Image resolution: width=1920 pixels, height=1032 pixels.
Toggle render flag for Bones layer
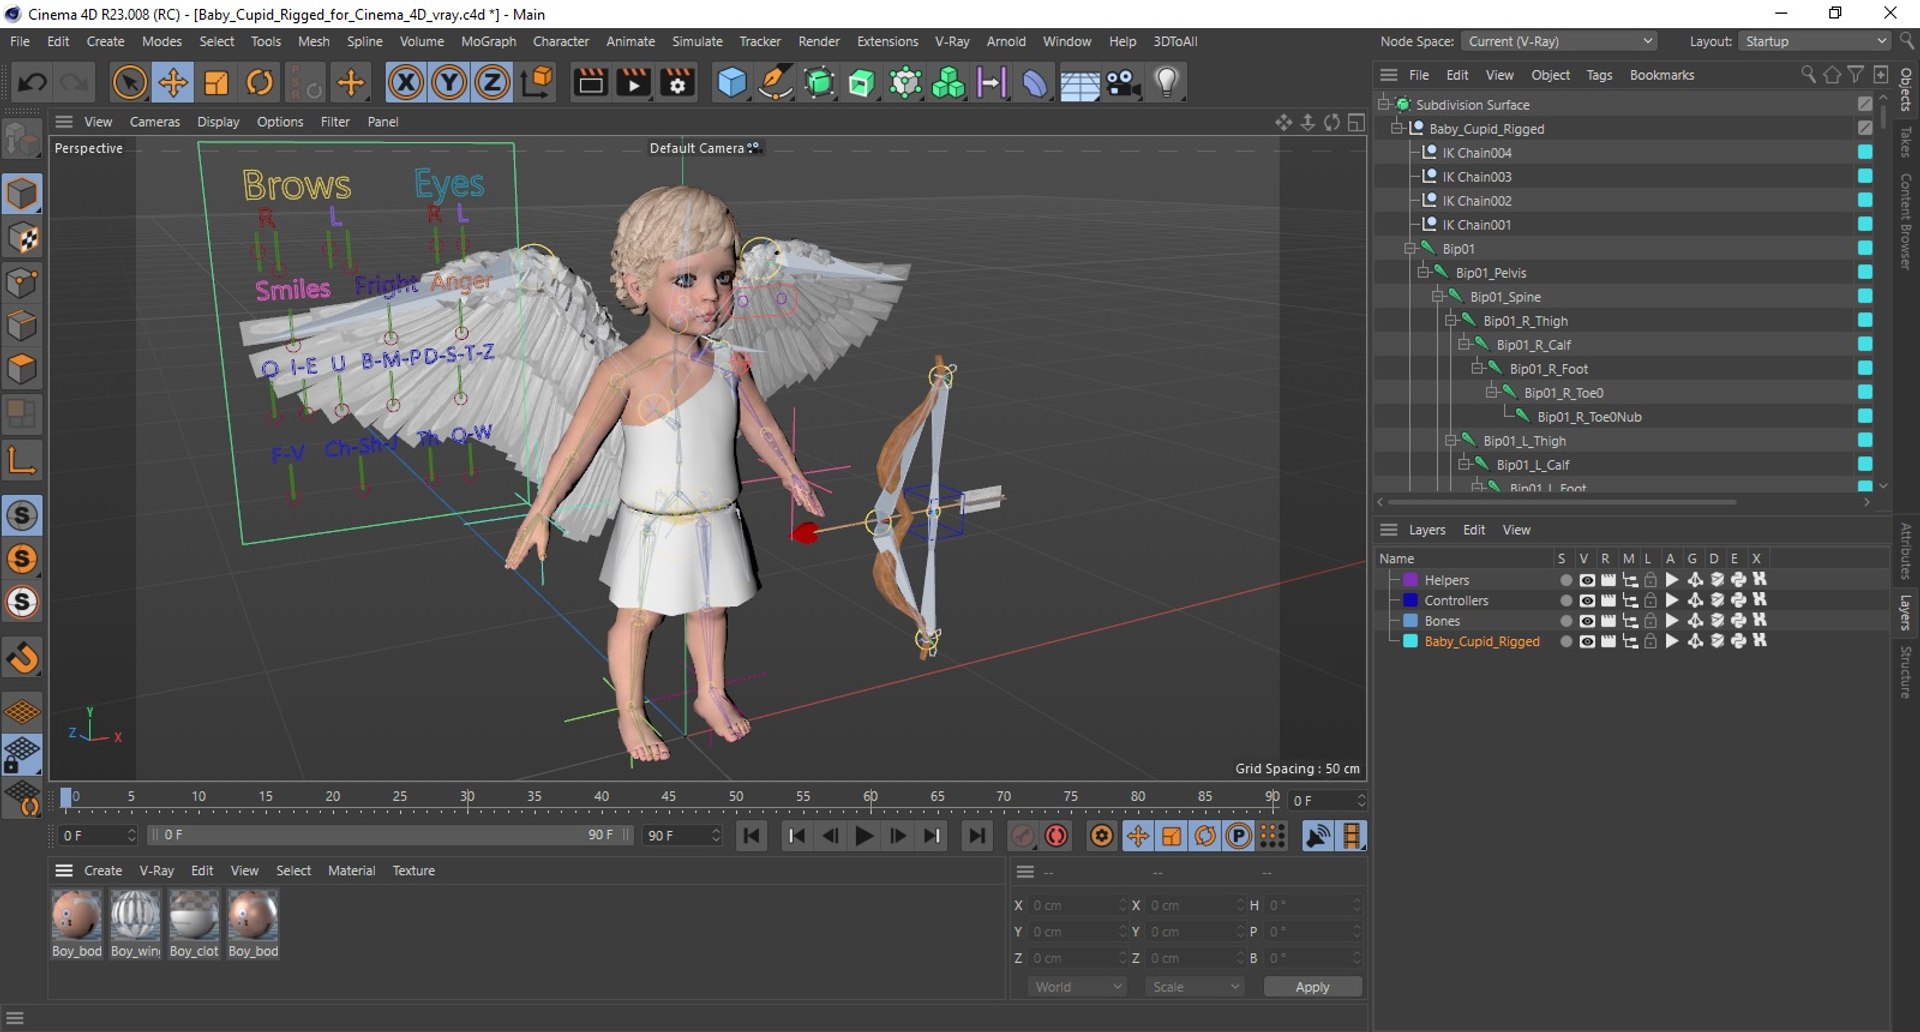pos(1608,621)
